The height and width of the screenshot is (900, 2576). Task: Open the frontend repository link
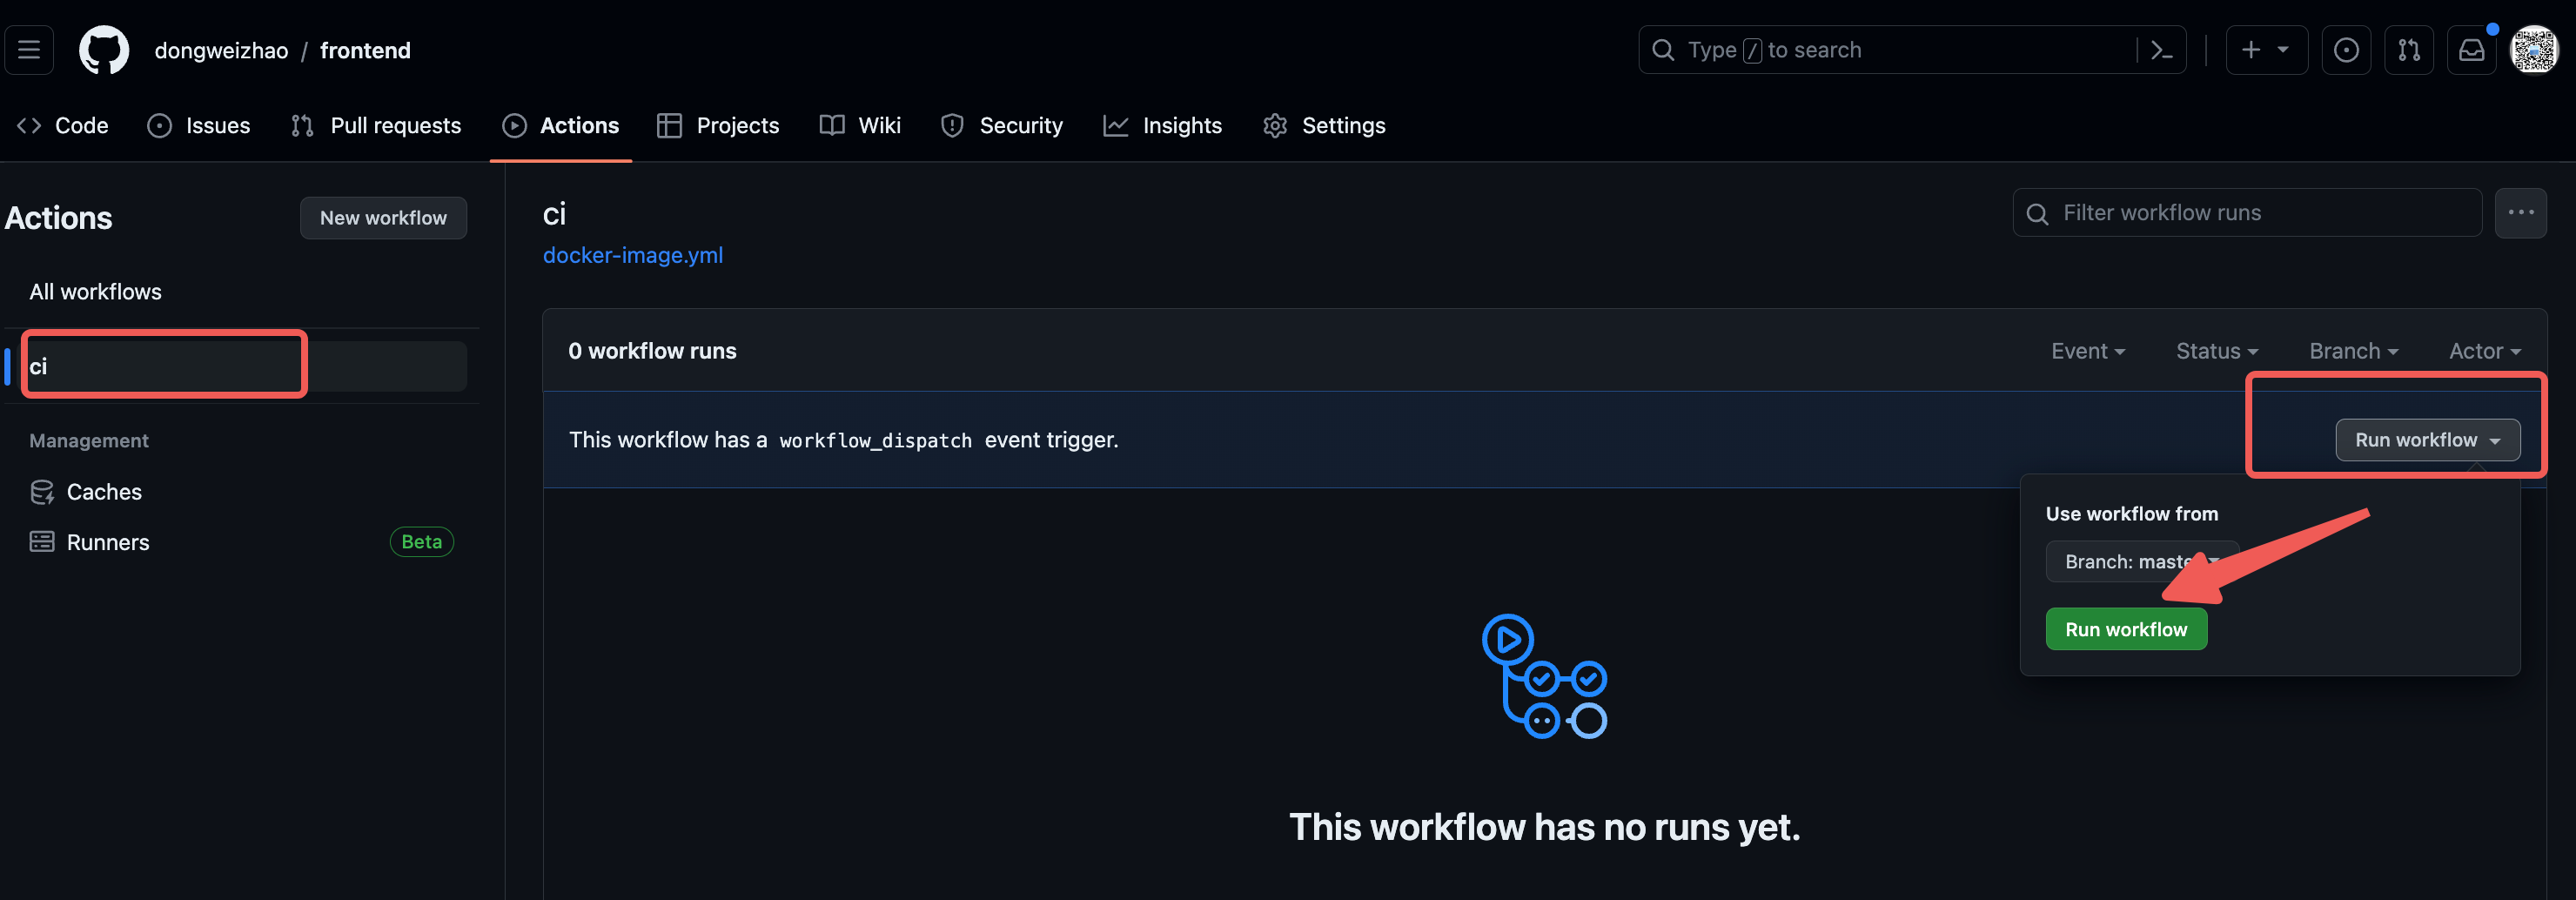[x=365, y=50]
